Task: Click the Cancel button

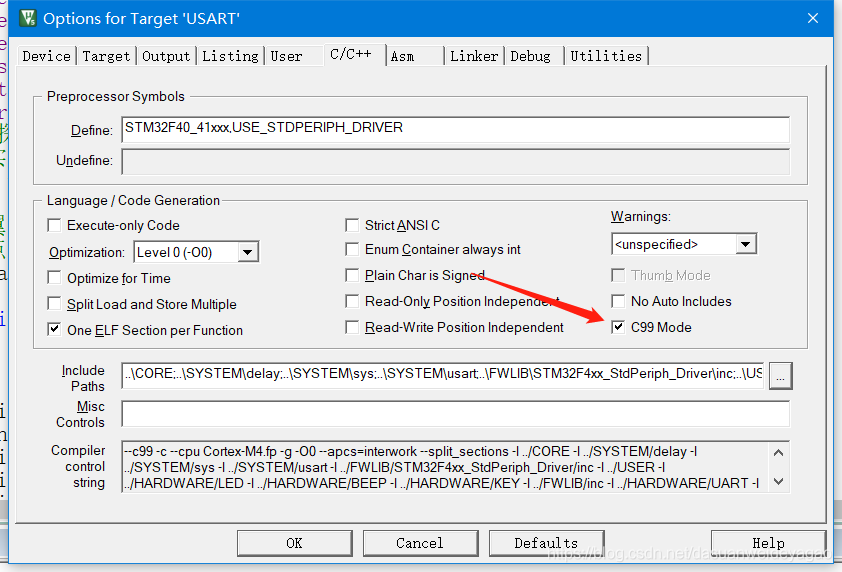Action: click(x=420, y=543)
